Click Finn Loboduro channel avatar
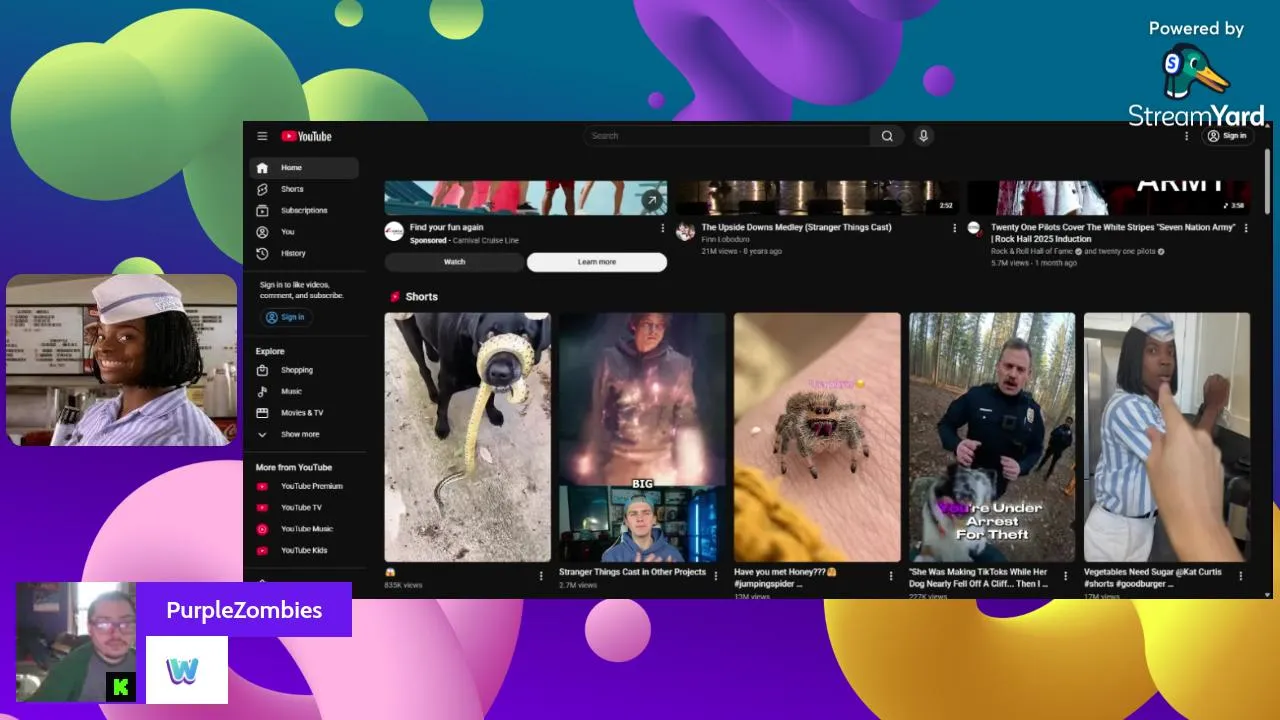The width and height of the screenshot is (1280, 720). pos(685,232)
